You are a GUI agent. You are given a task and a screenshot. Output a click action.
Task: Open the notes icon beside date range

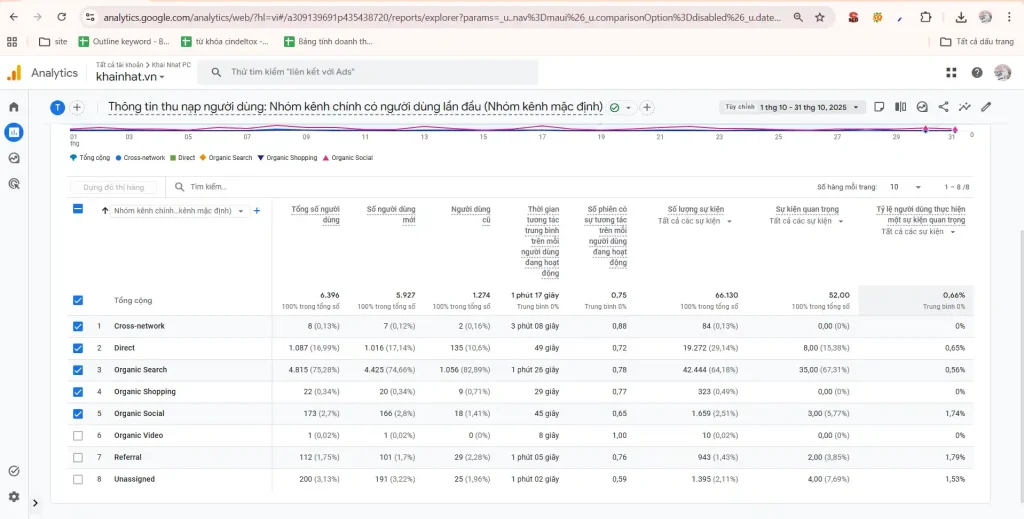880,107
